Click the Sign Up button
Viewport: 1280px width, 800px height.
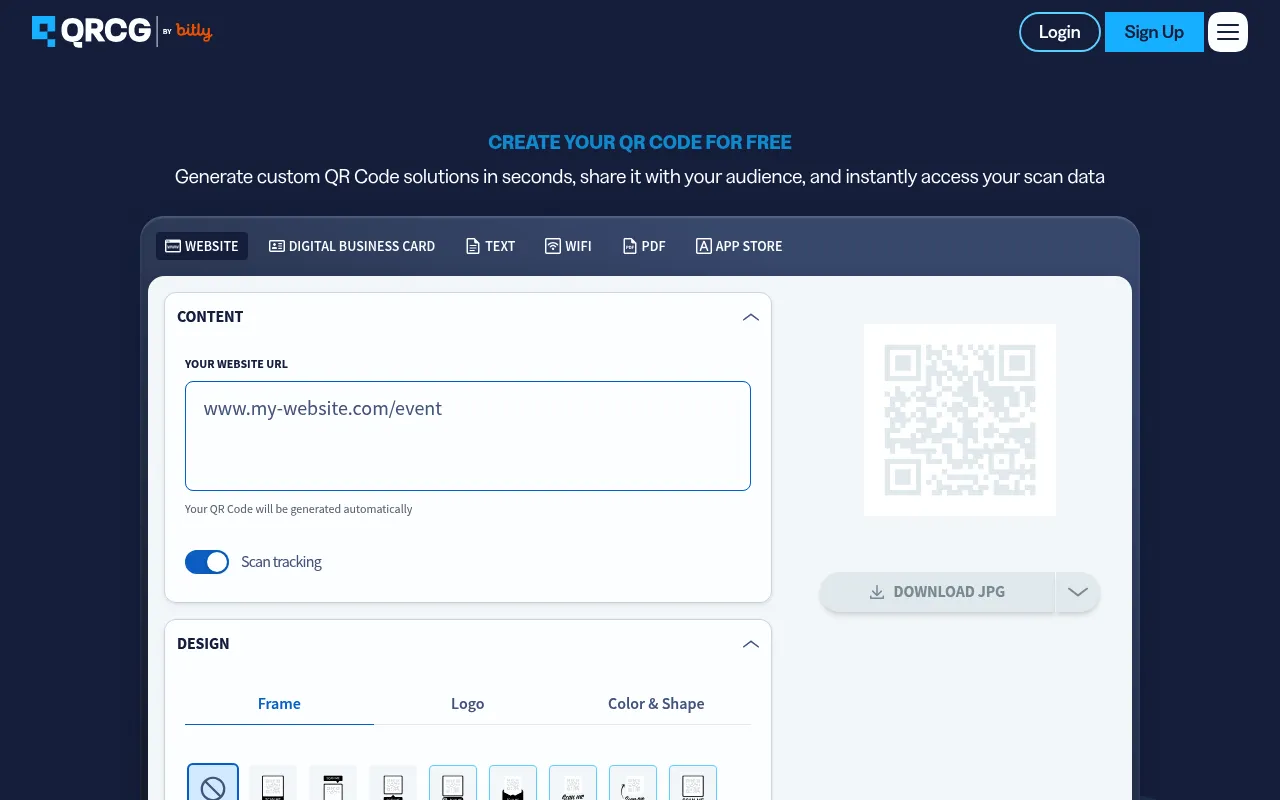point(1154,32)
